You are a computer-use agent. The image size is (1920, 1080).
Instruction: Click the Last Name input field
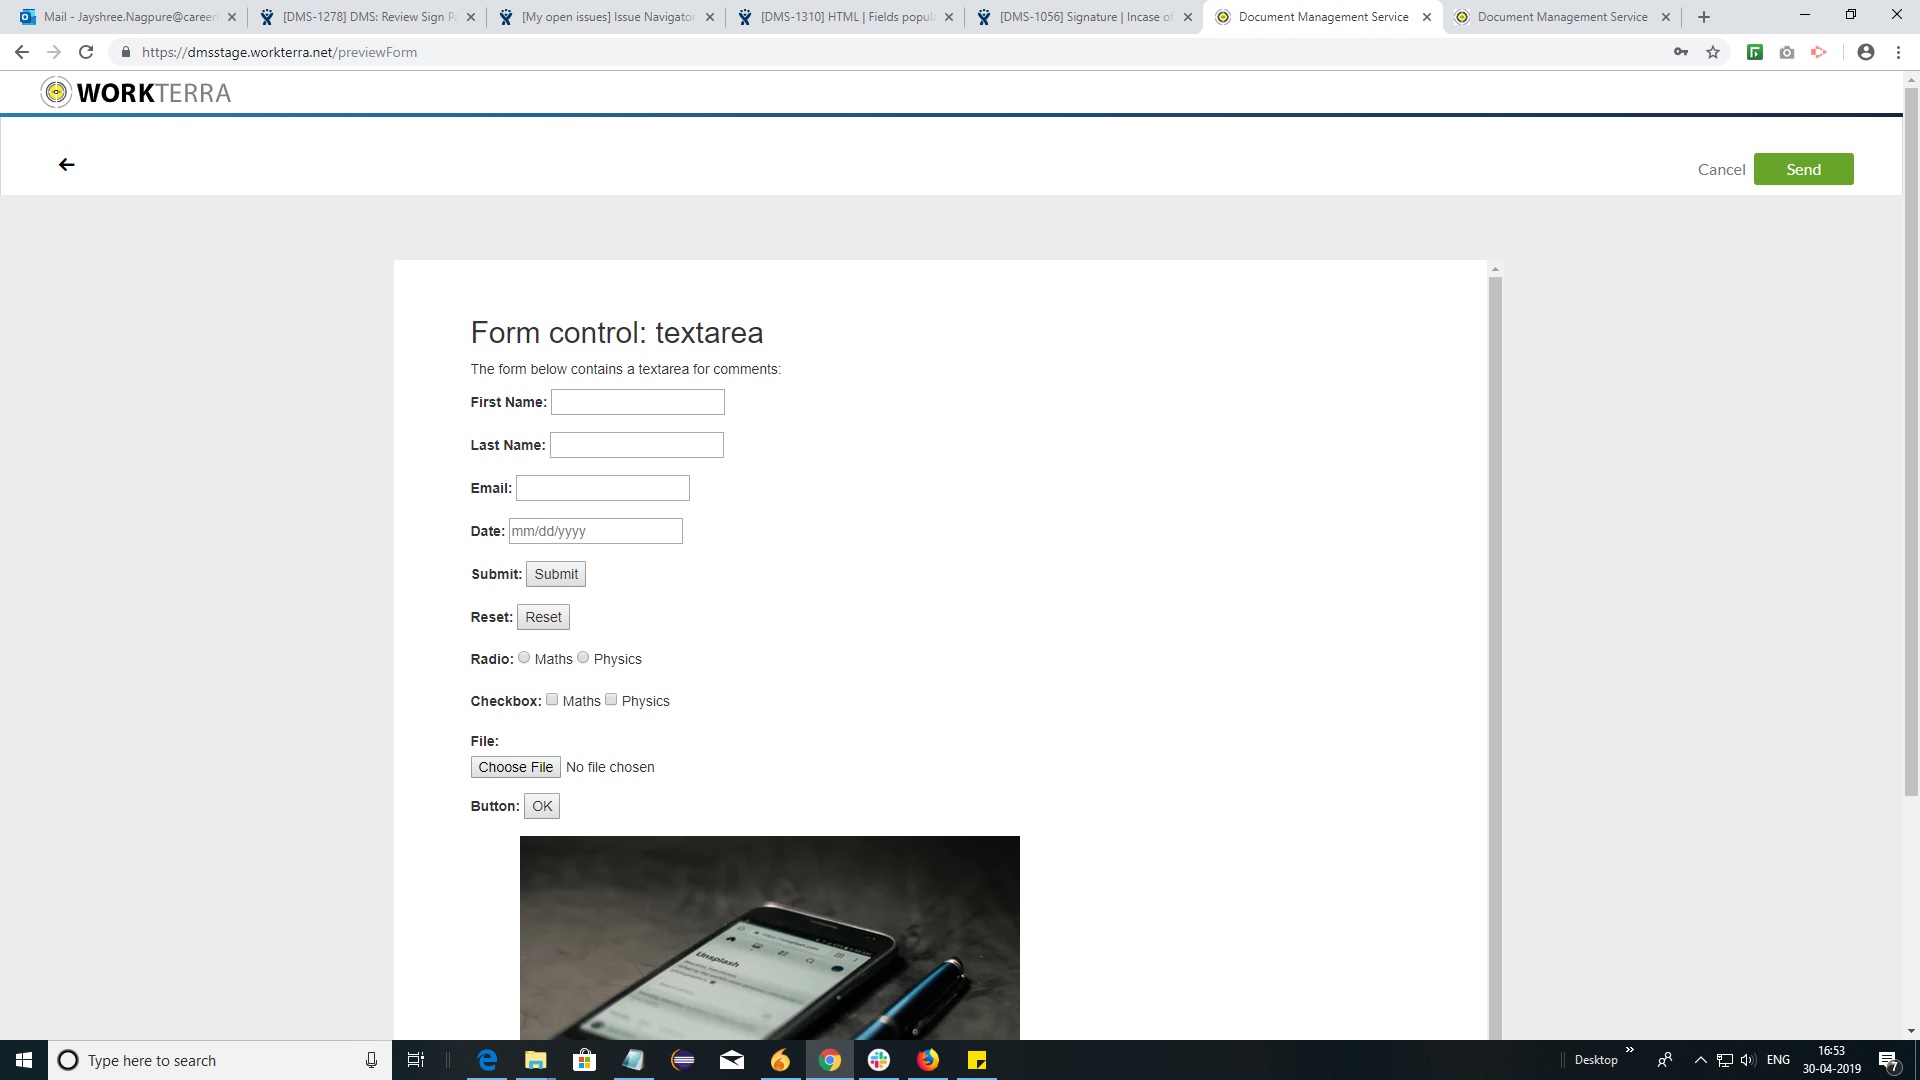tap(637, 445)
